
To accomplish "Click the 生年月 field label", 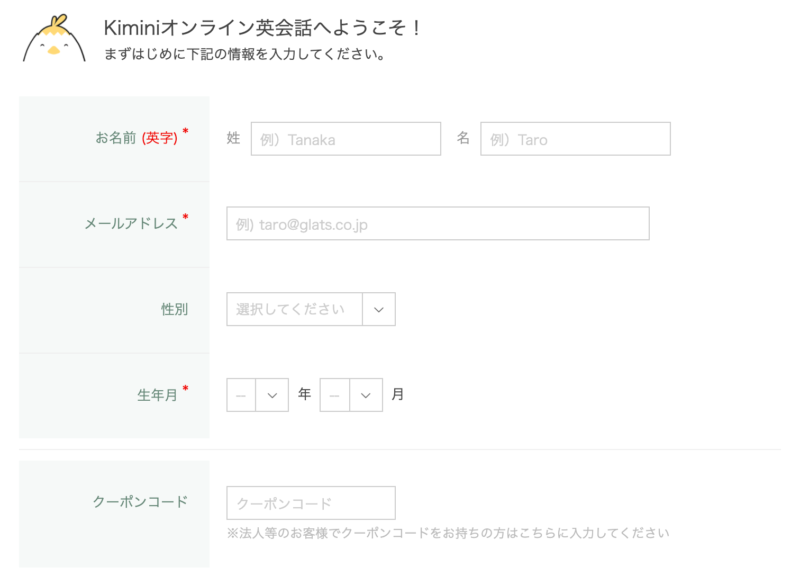I will tap(158, 395).
